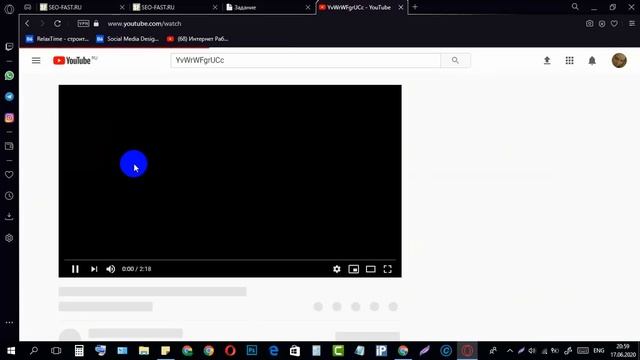Open account avatar menu
Screen dimensions: 640x360
click(x=619, y=60)
